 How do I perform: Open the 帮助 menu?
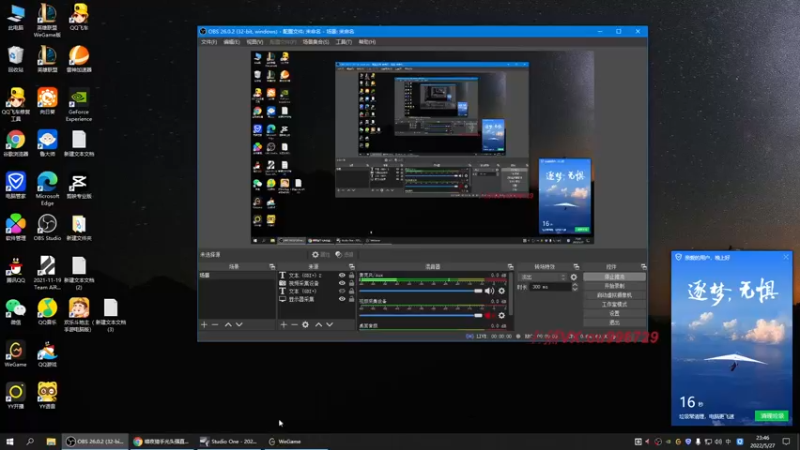point(367,42)
